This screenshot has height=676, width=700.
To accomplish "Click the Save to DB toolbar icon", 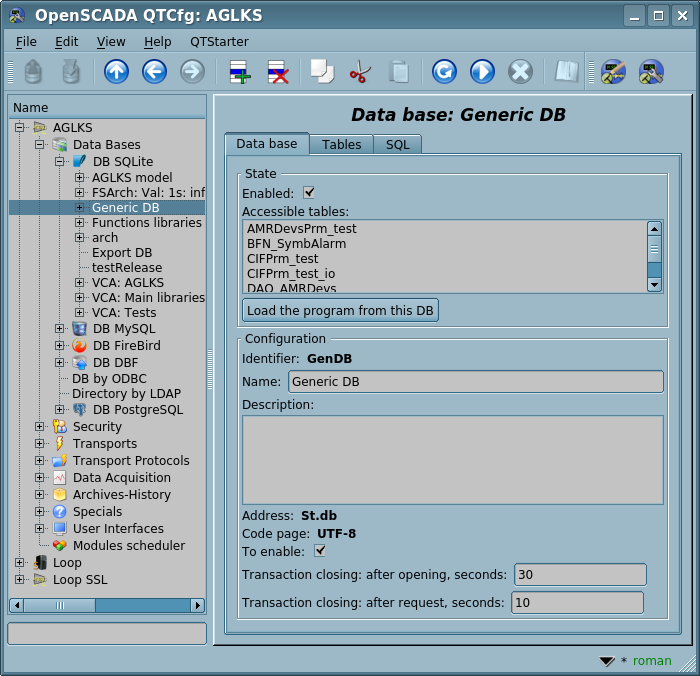I will click(x=71, y=71).
